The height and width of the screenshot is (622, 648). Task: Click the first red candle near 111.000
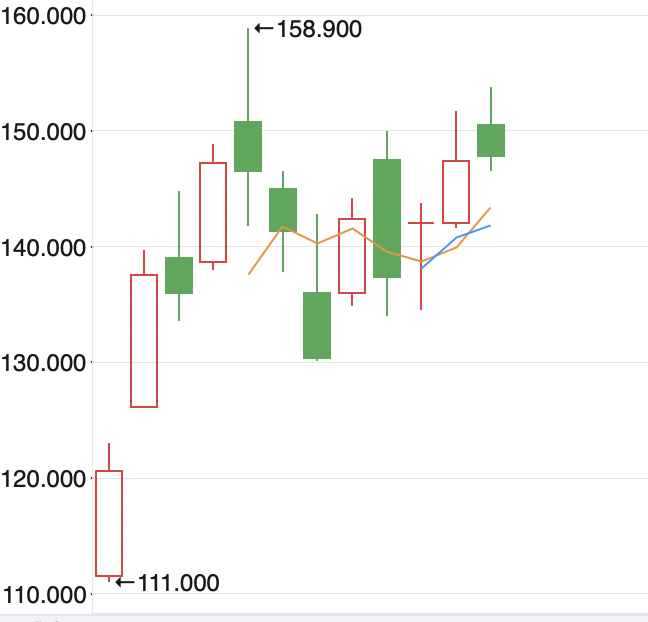pyautogui.click(x=109, y=522)
